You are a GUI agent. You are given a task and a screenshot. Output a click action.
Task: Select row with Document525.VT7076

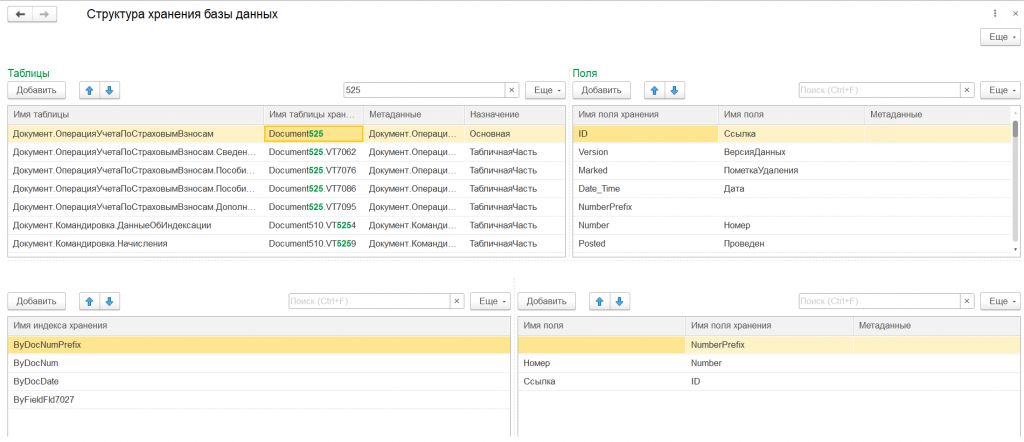287,170
